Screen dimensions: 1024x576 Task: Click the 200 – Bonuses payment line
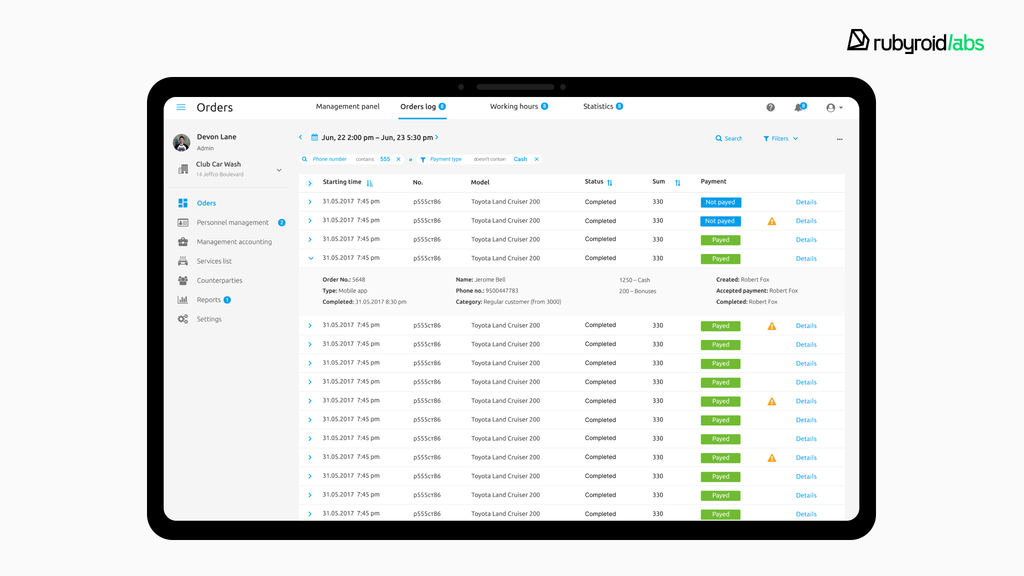(637, 291)
